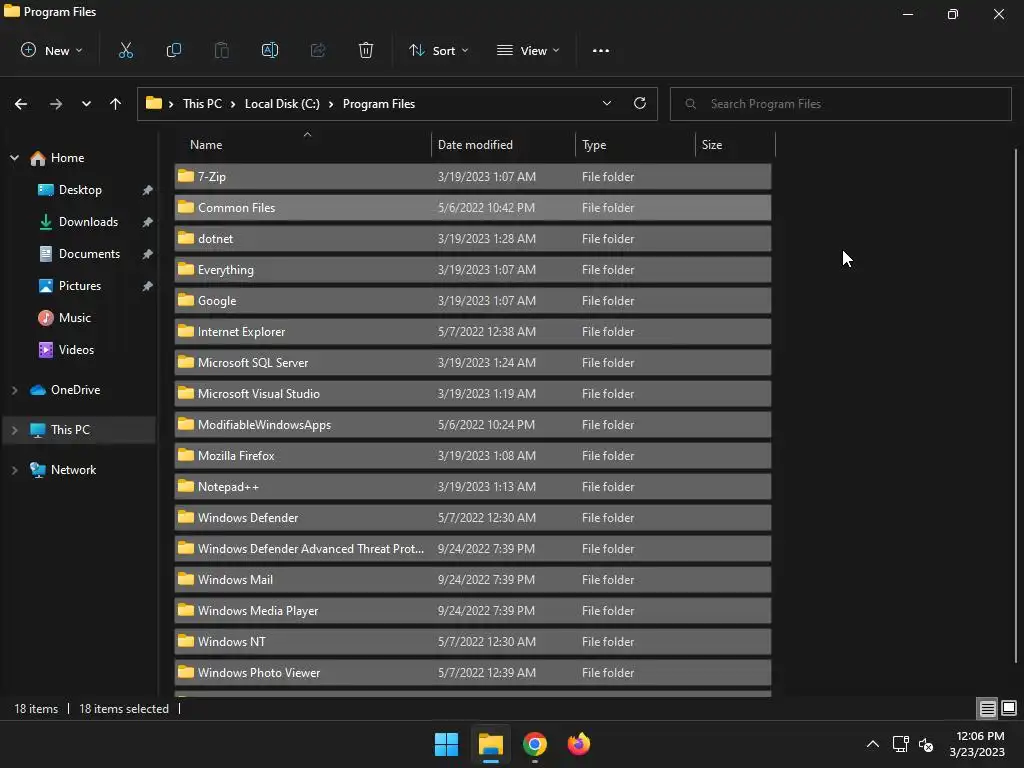Select the Everything folder
This screenshot has width=1024, height=768.
coord(473,270)
